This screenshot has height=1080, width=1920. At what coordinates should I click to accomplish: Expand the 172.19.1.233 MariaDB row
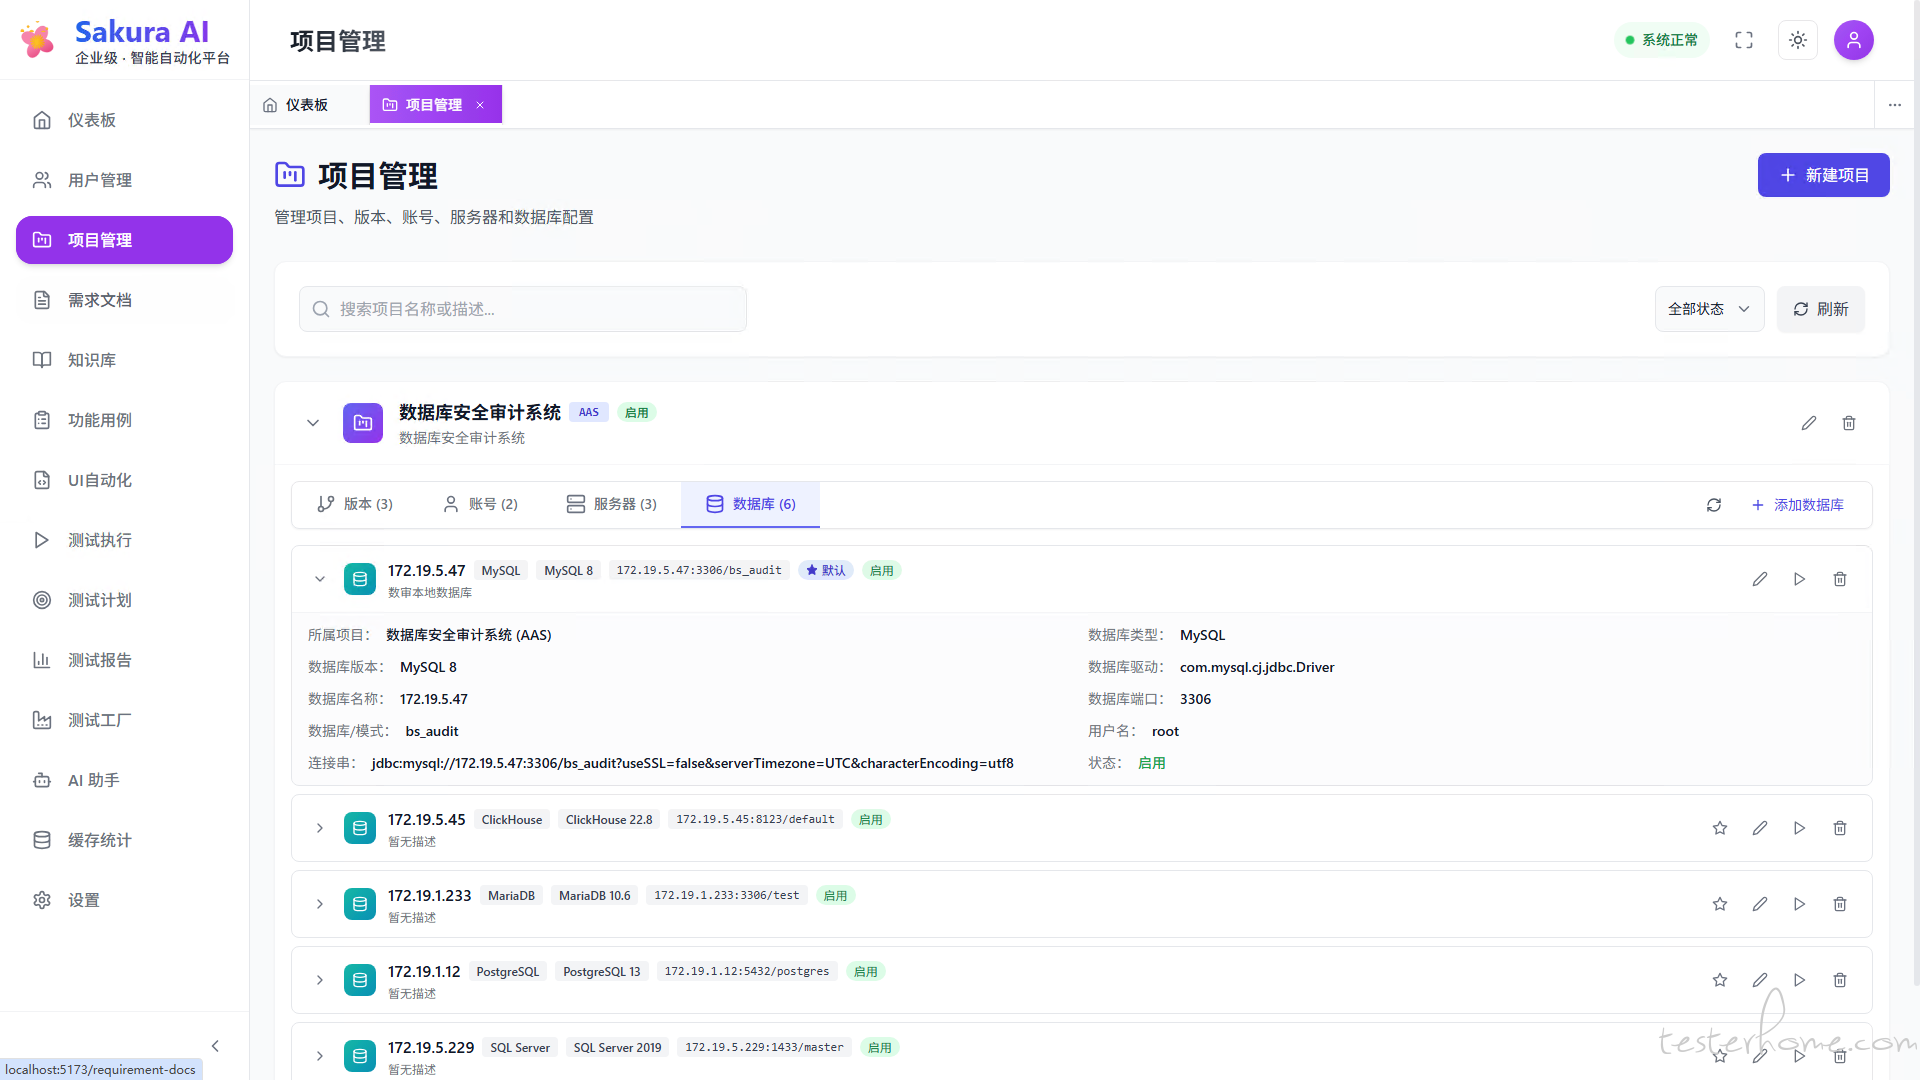tap(320, 904)
